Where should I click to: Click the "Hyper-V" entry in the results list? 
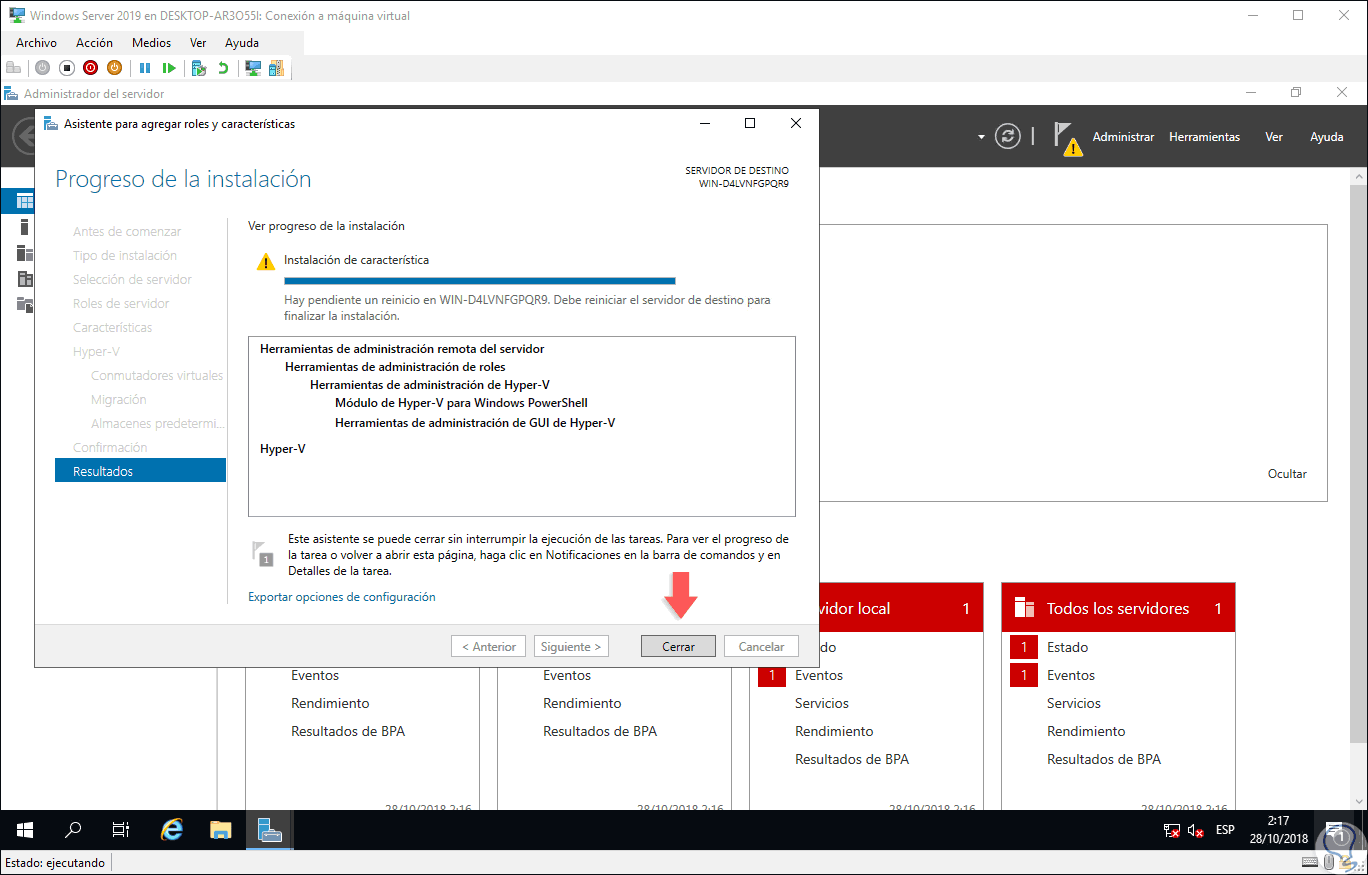click(283, 449)
